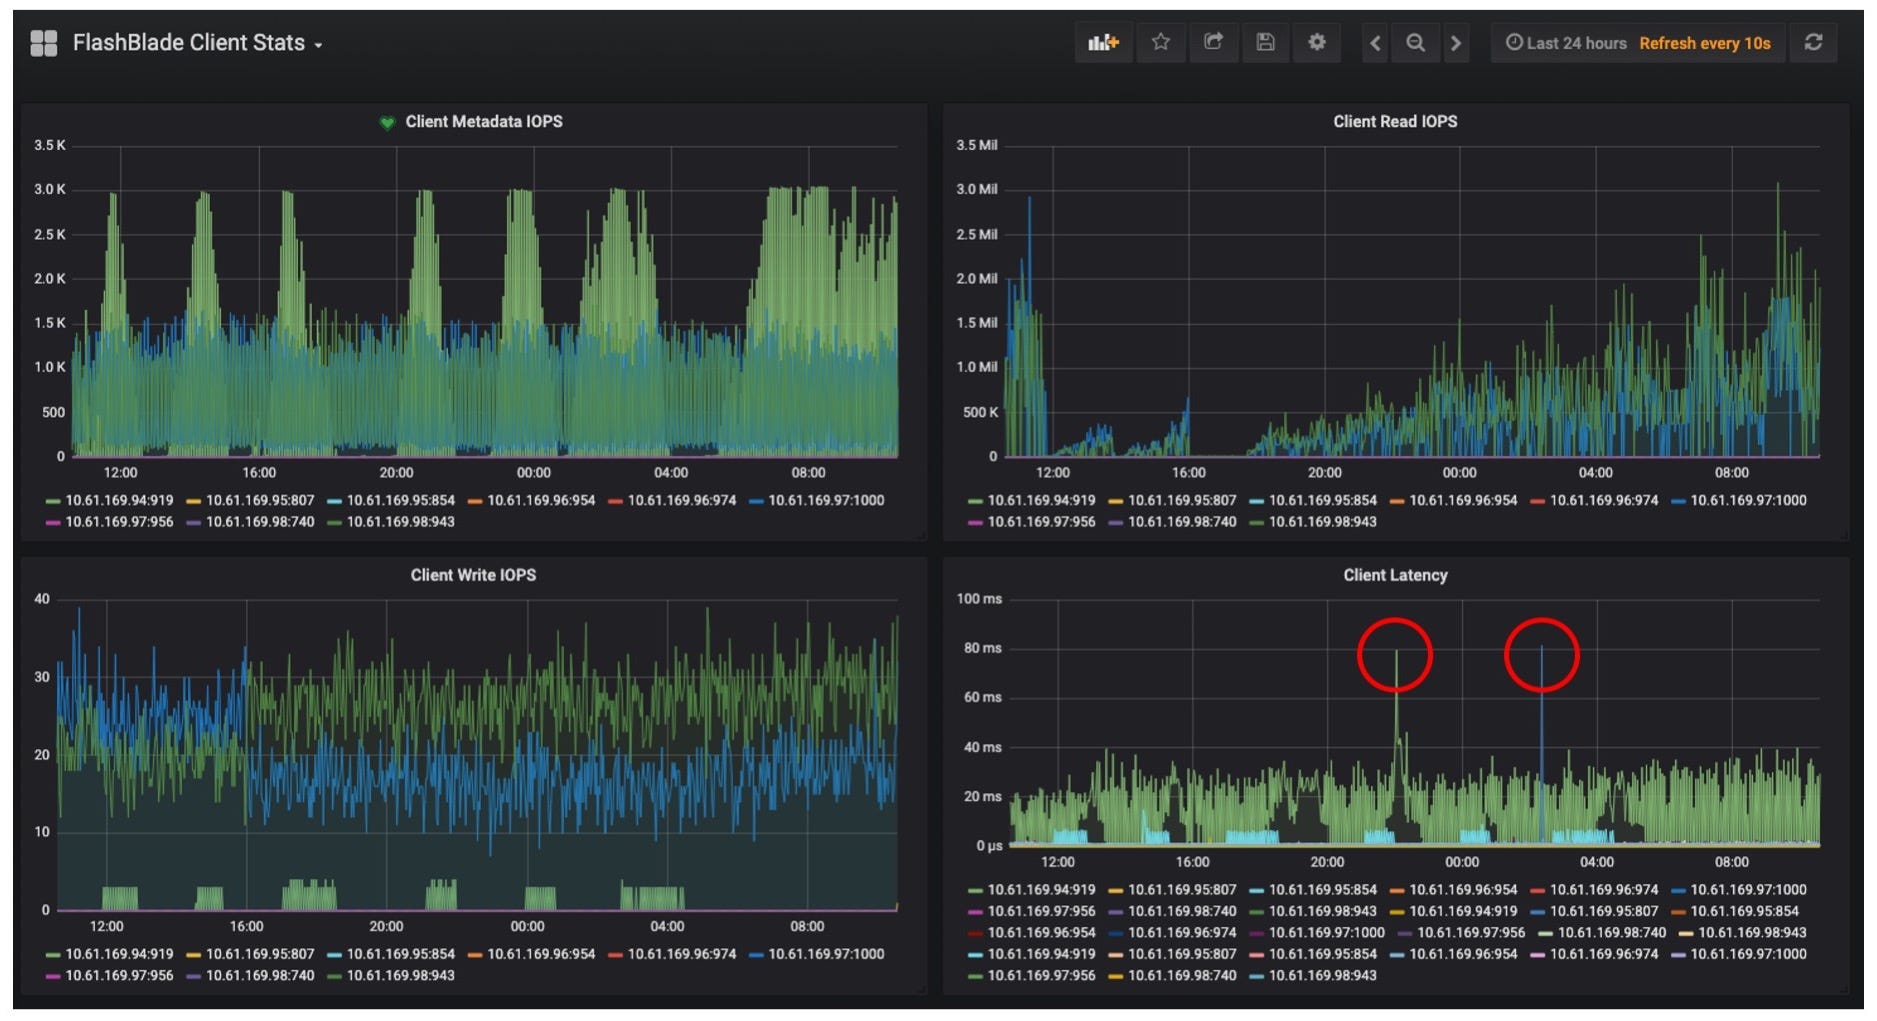This screenshot has height=1021, width=1877.
Task: Click the Add panel icon
Action: click(x=1103, y=43)
